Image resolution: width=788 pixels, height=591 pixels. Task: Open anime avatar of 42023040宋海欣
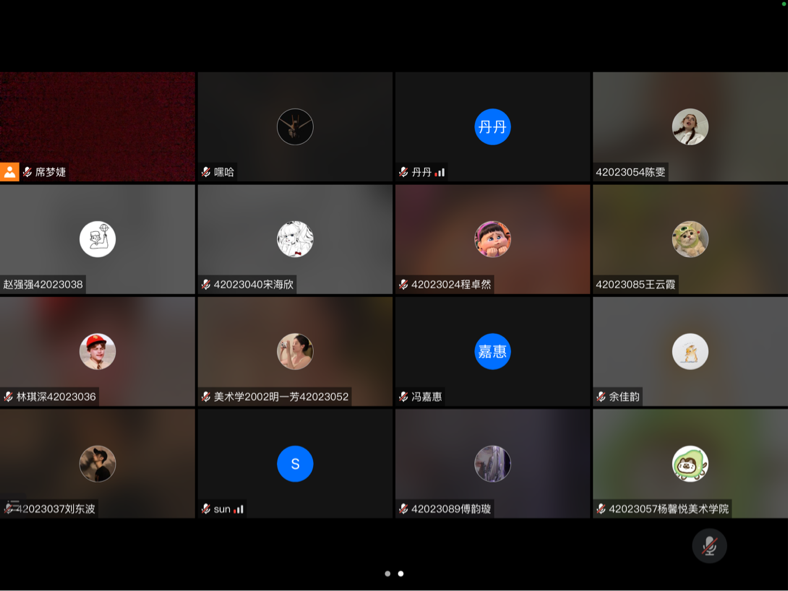[295, 239]
